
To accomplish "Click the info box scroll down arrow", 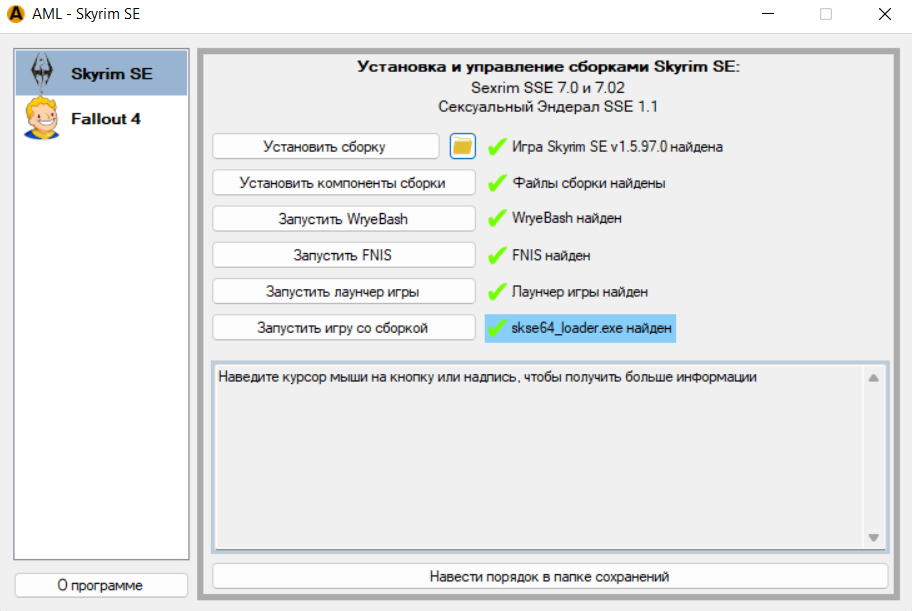I will click(873, 537).
